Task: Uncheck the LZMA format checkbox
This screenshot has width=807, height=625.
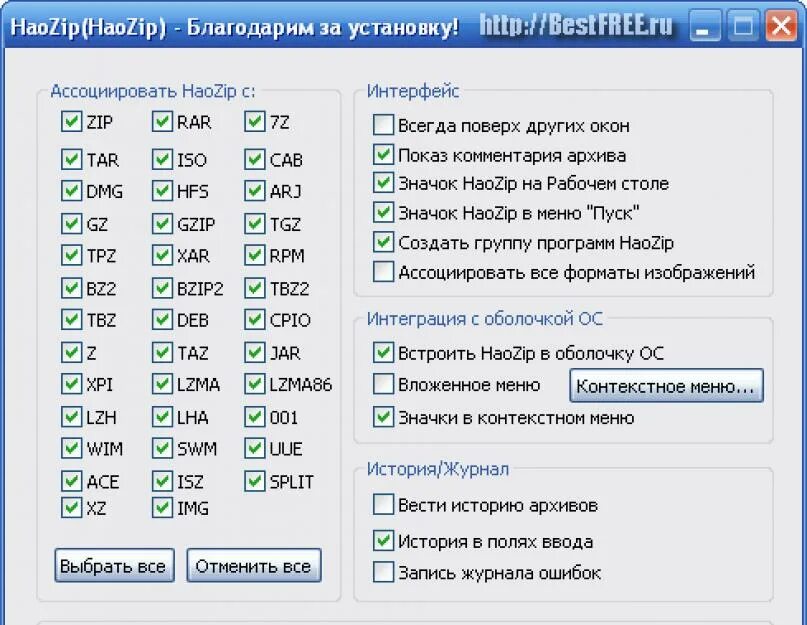Action: pyautogui.click(x=162, y=384)
